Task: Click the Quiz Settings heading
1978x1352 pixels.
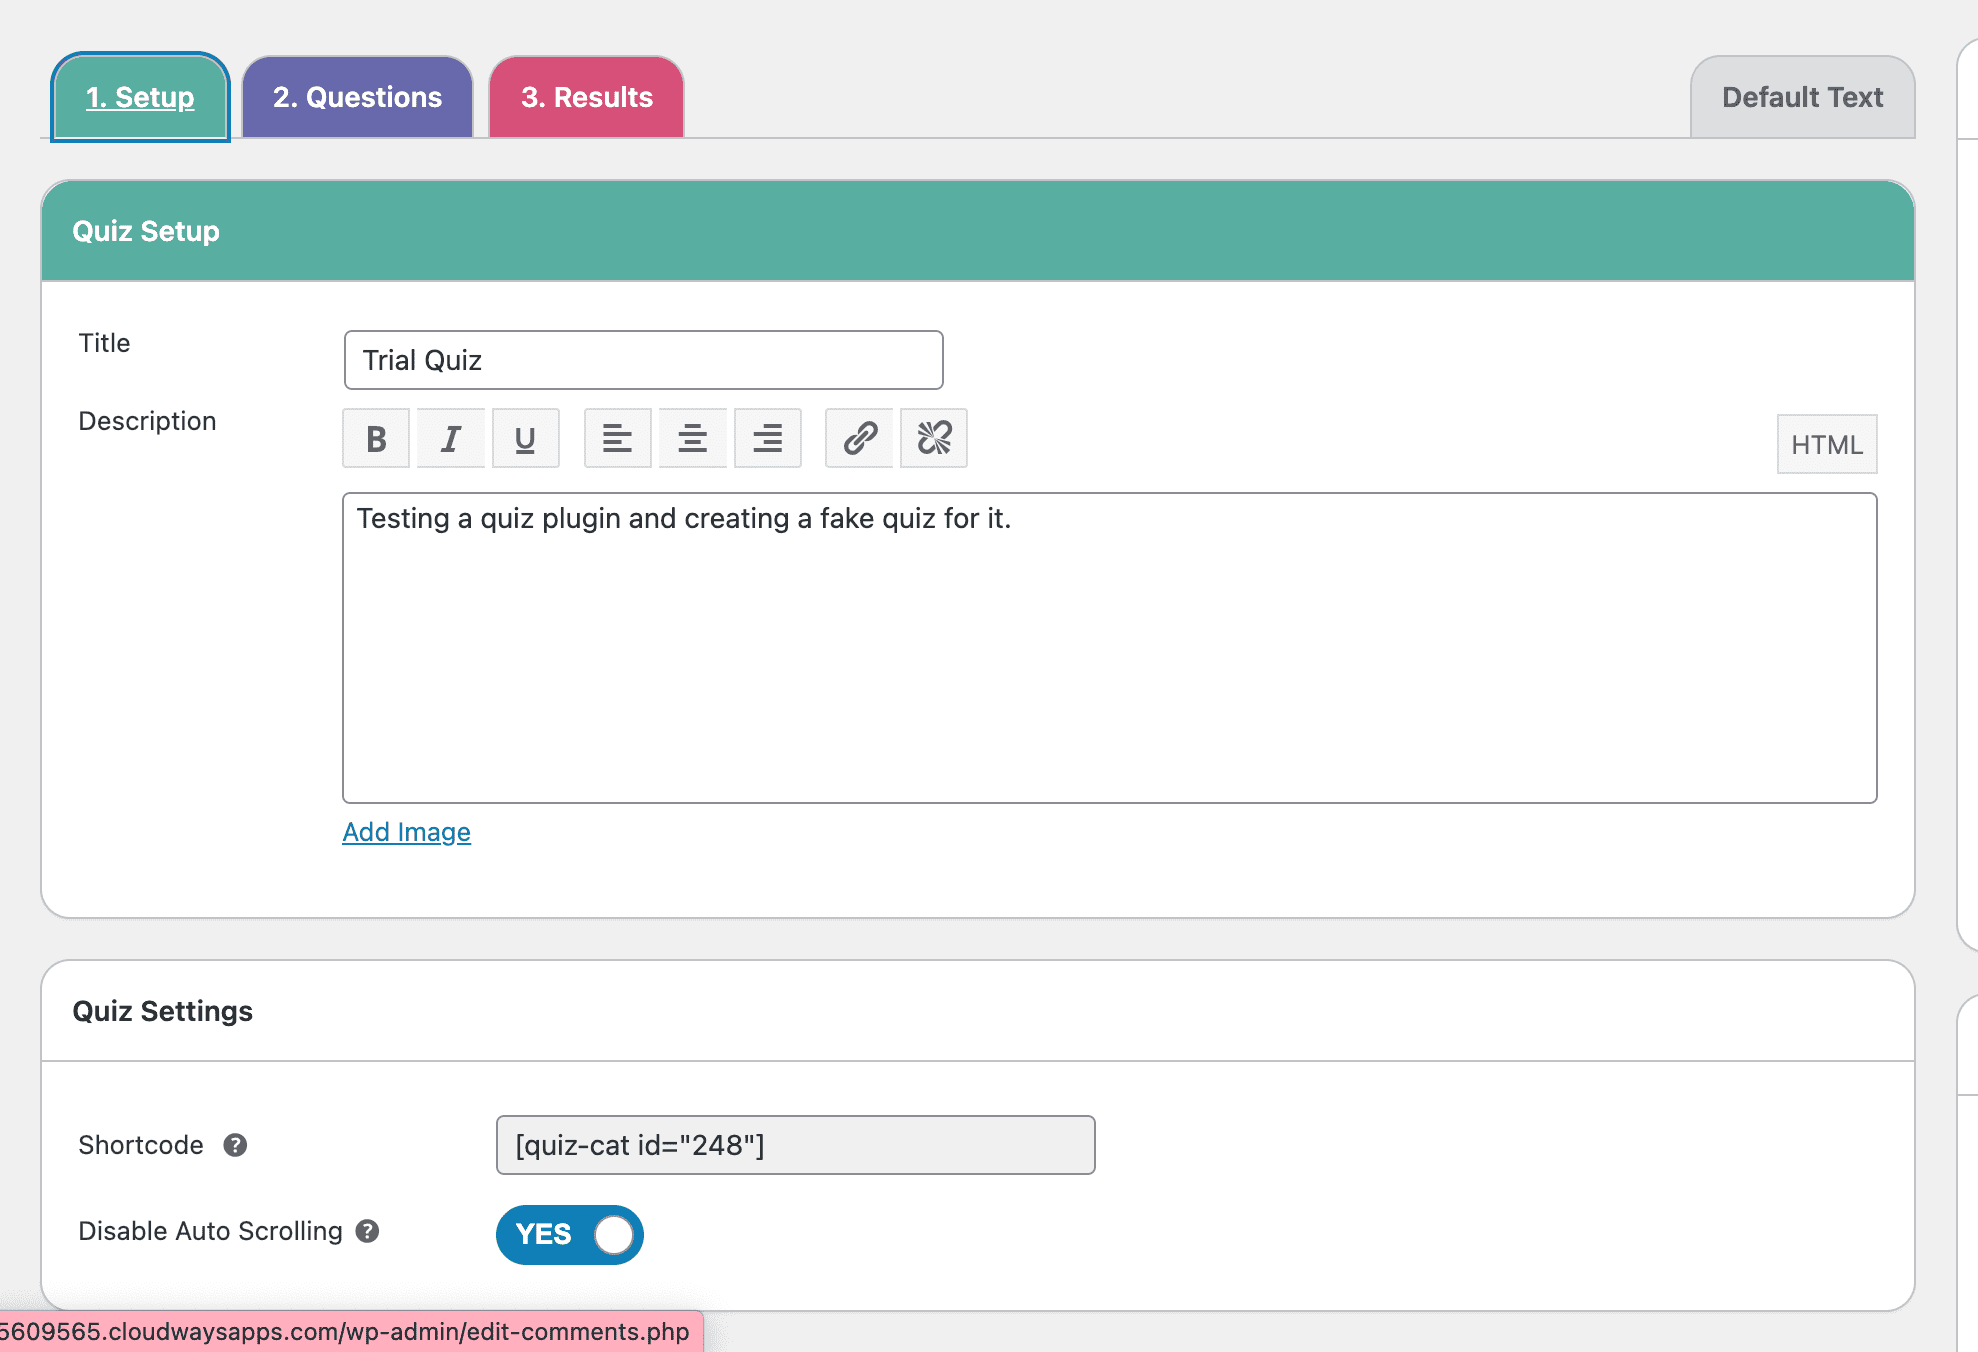Action: (163, 1011)
